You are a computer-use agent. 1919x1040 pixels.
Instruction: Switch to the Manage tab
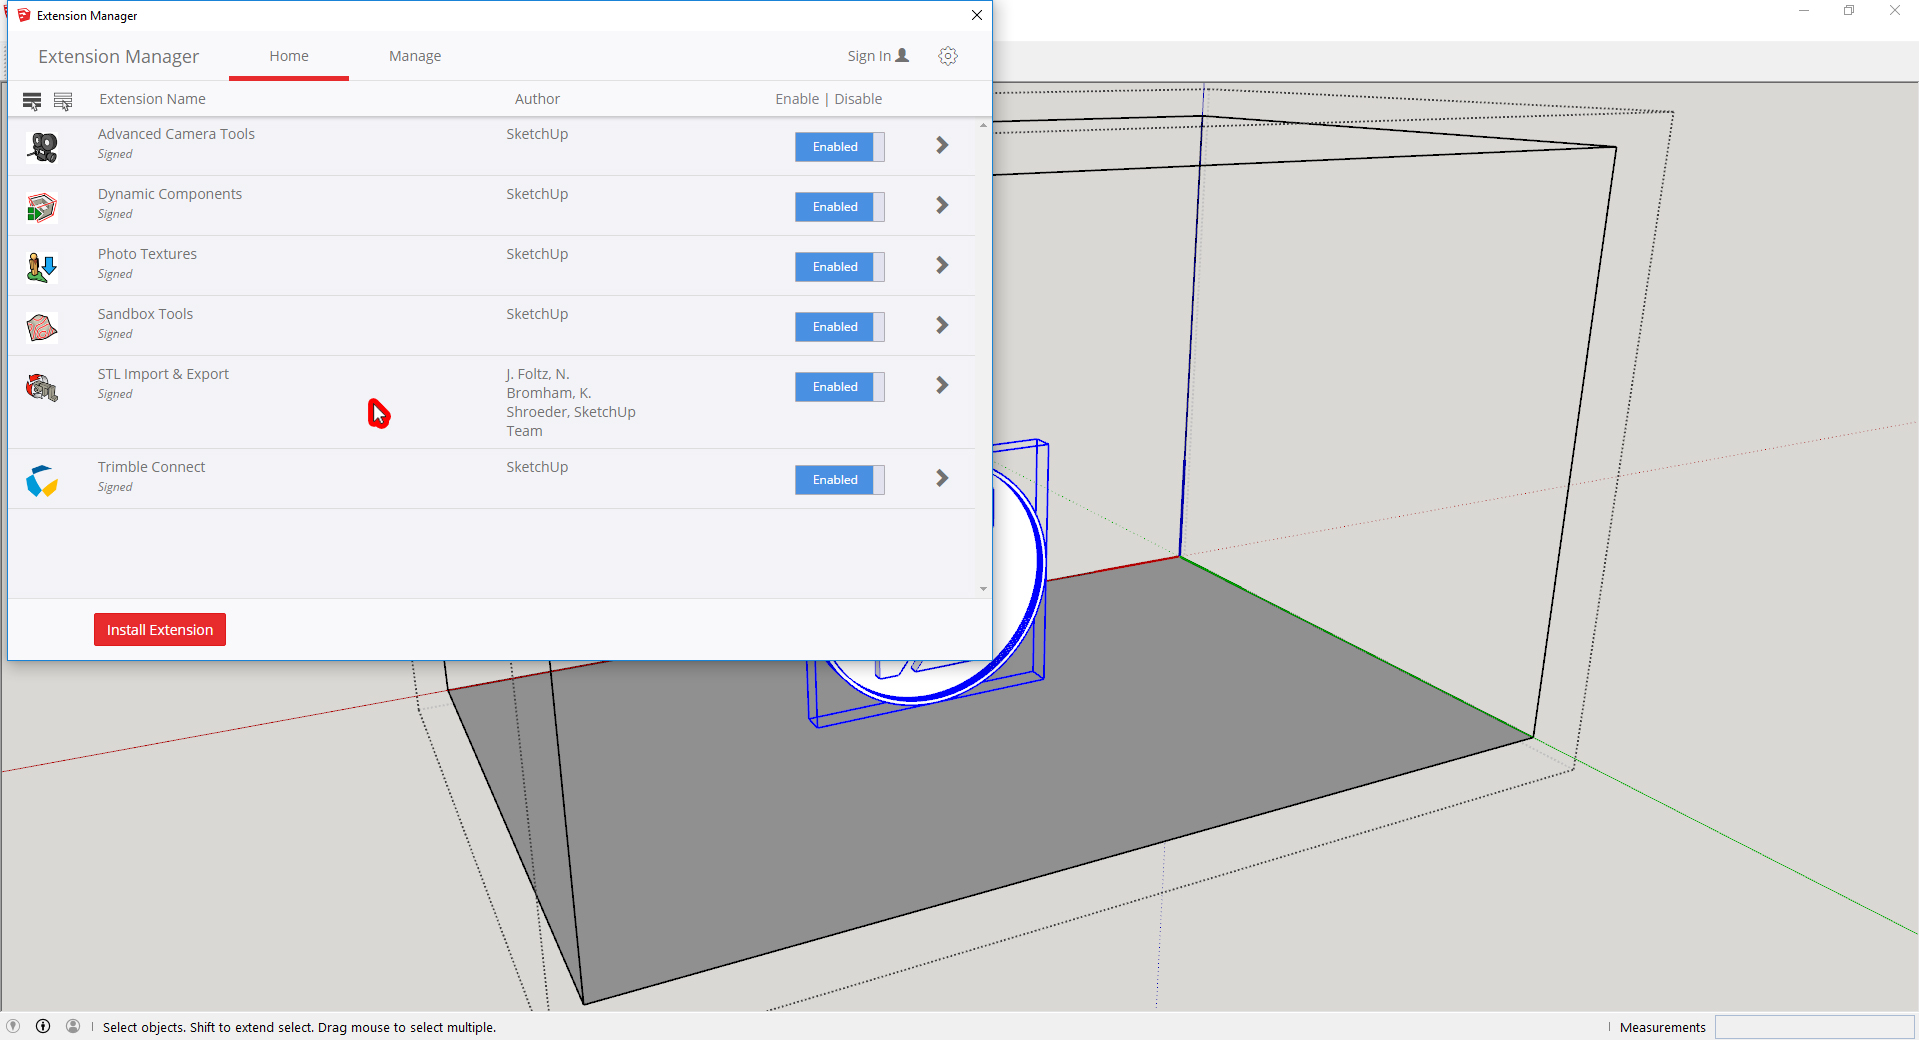[415, 56]
